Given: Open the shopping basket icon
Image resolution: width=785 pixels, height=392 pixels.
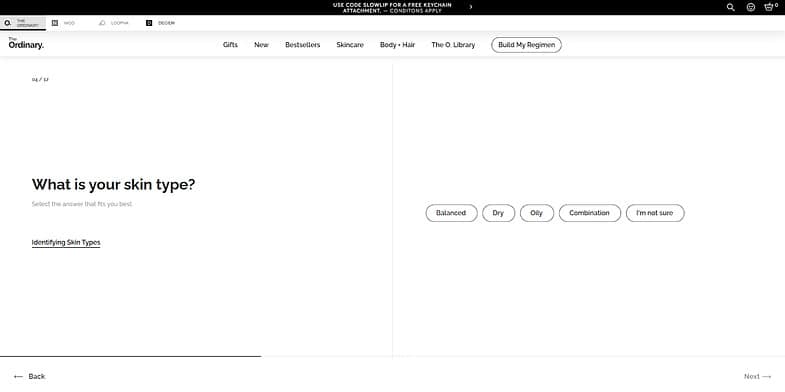Looking at the screenshot, I should [770, 7].
